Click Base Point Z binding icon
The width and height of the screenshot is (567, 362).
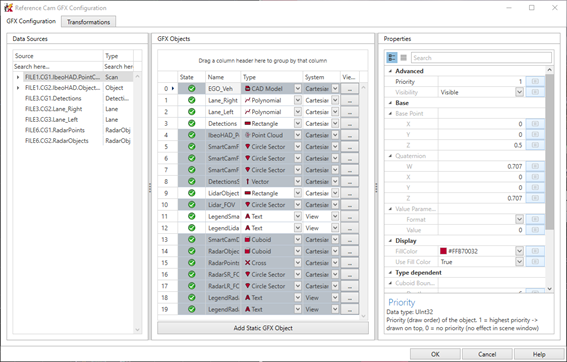(x=535, y=145)
